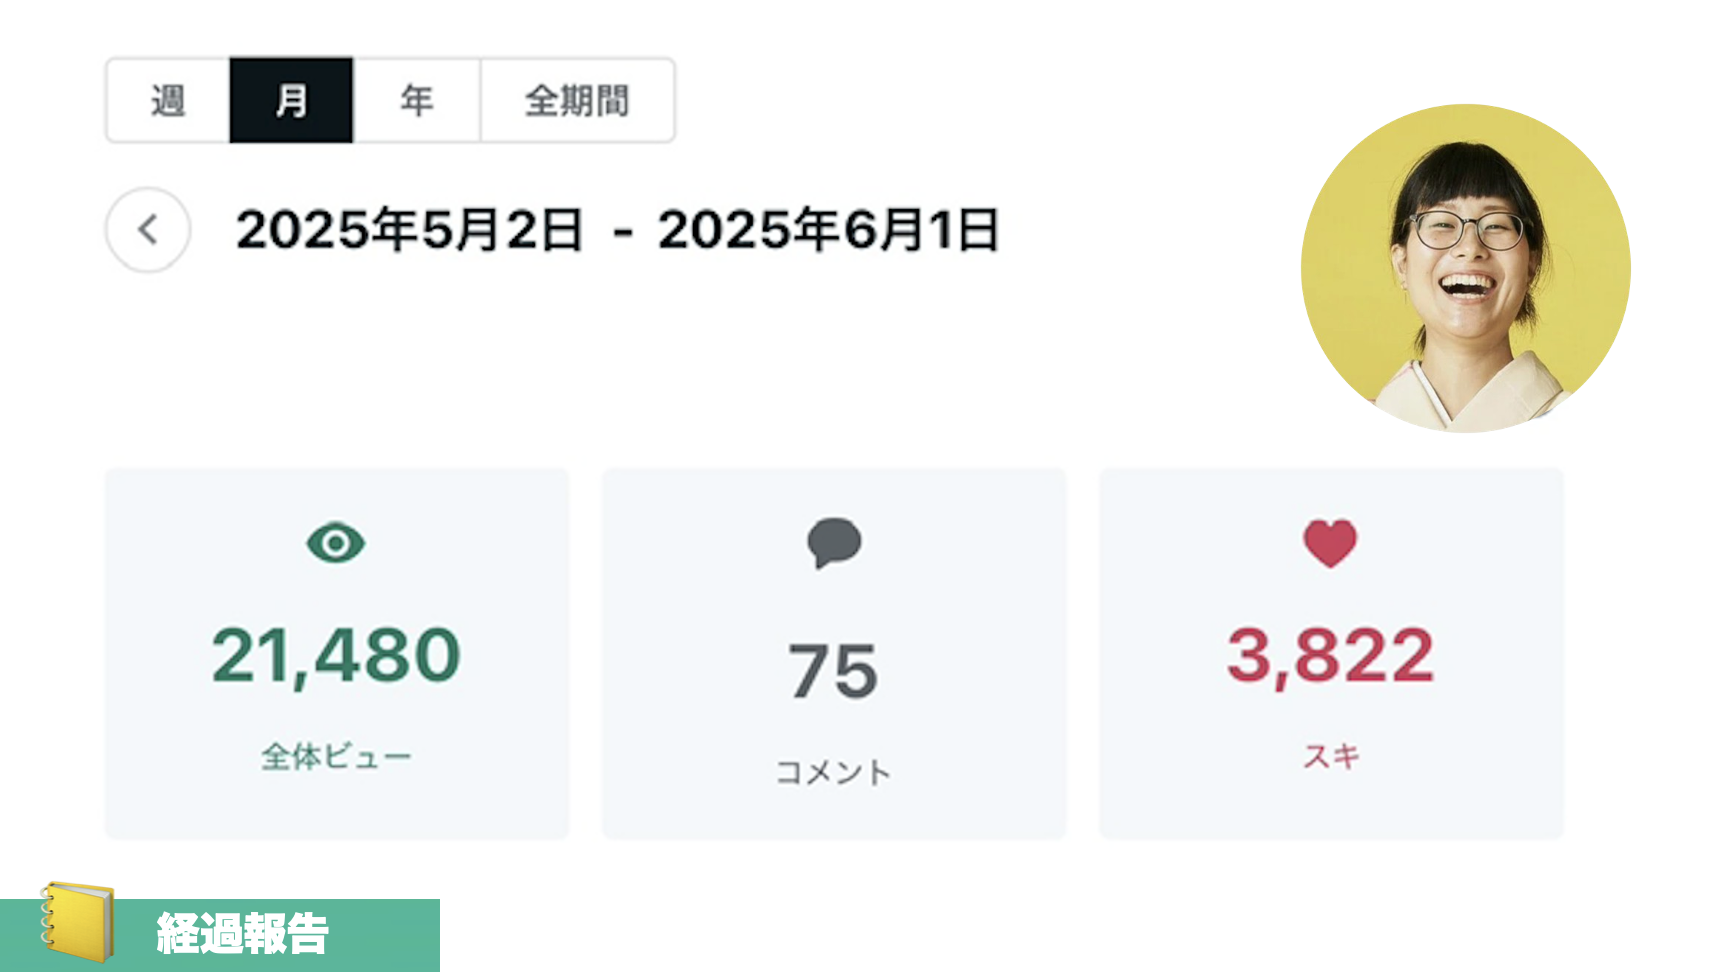Switch to the 週 (week) tab
The width and height of the screenshot is (1730, 972).
click(x=168, y=100)
